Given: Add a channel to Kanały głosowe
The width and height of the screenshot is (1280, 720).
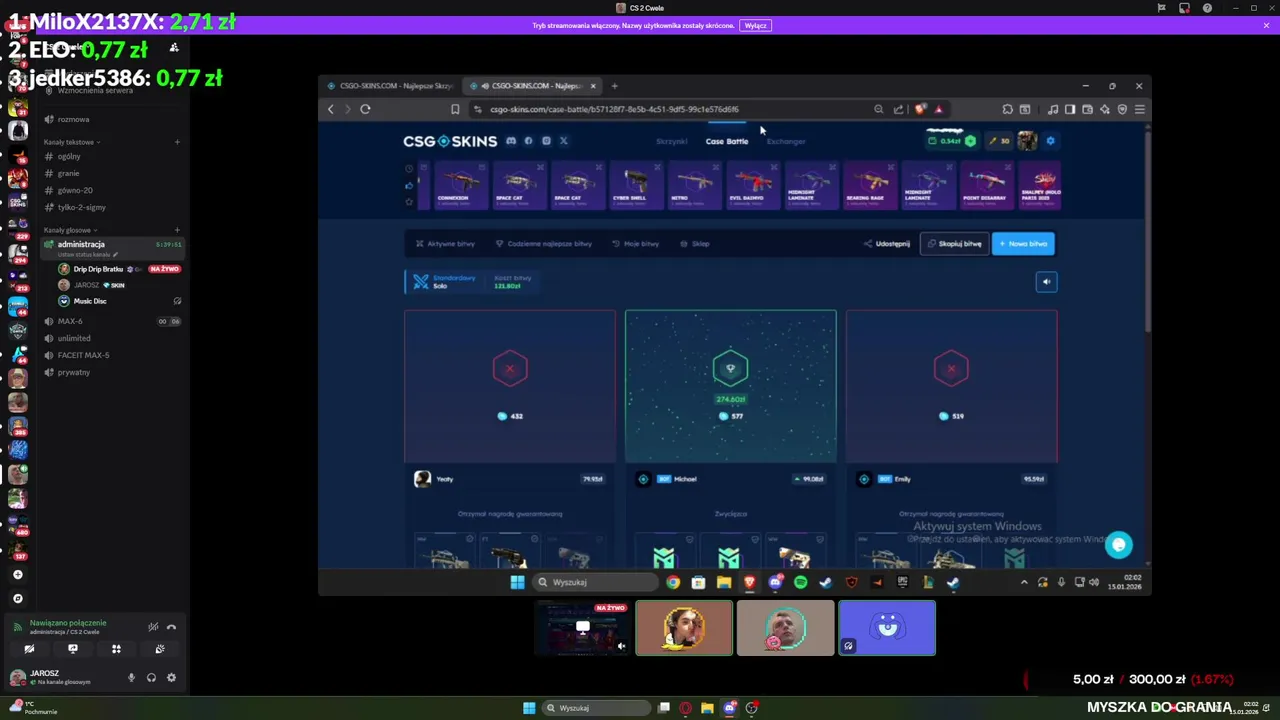Looking at the screenshot, I should 177,230.
